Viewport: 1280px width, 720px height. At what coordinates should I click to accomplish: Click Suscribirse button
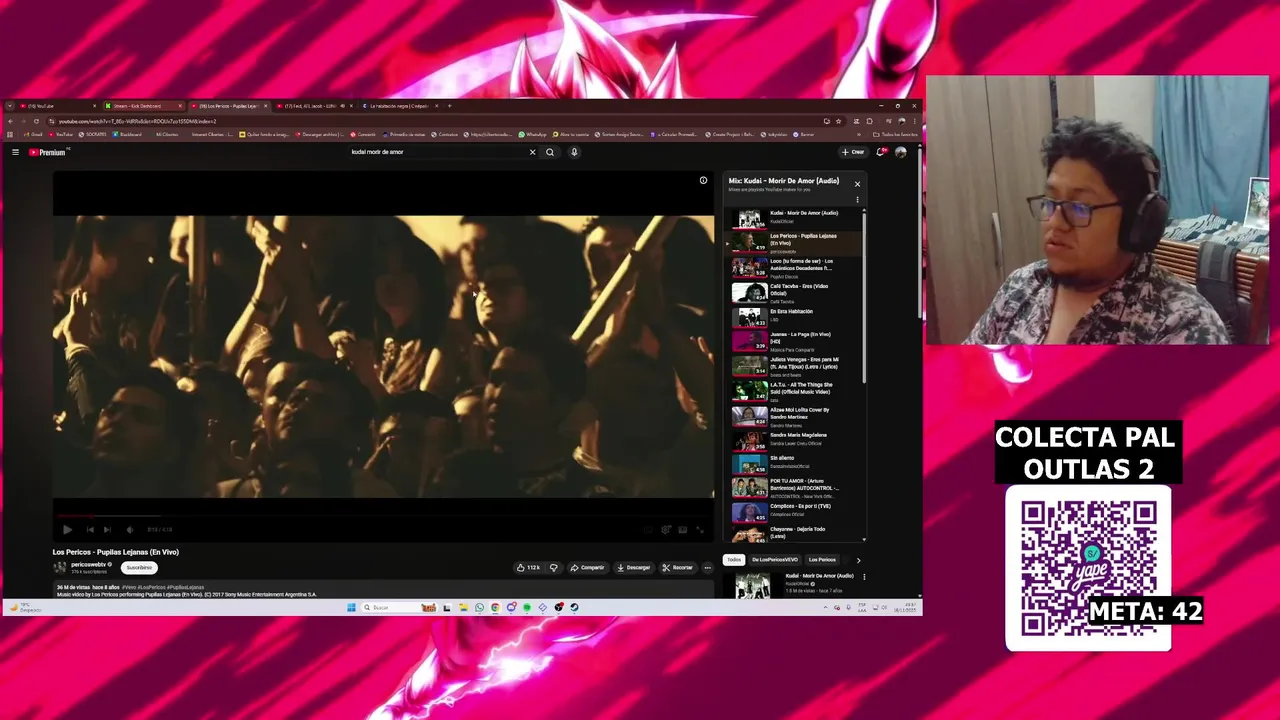(139, 567)
